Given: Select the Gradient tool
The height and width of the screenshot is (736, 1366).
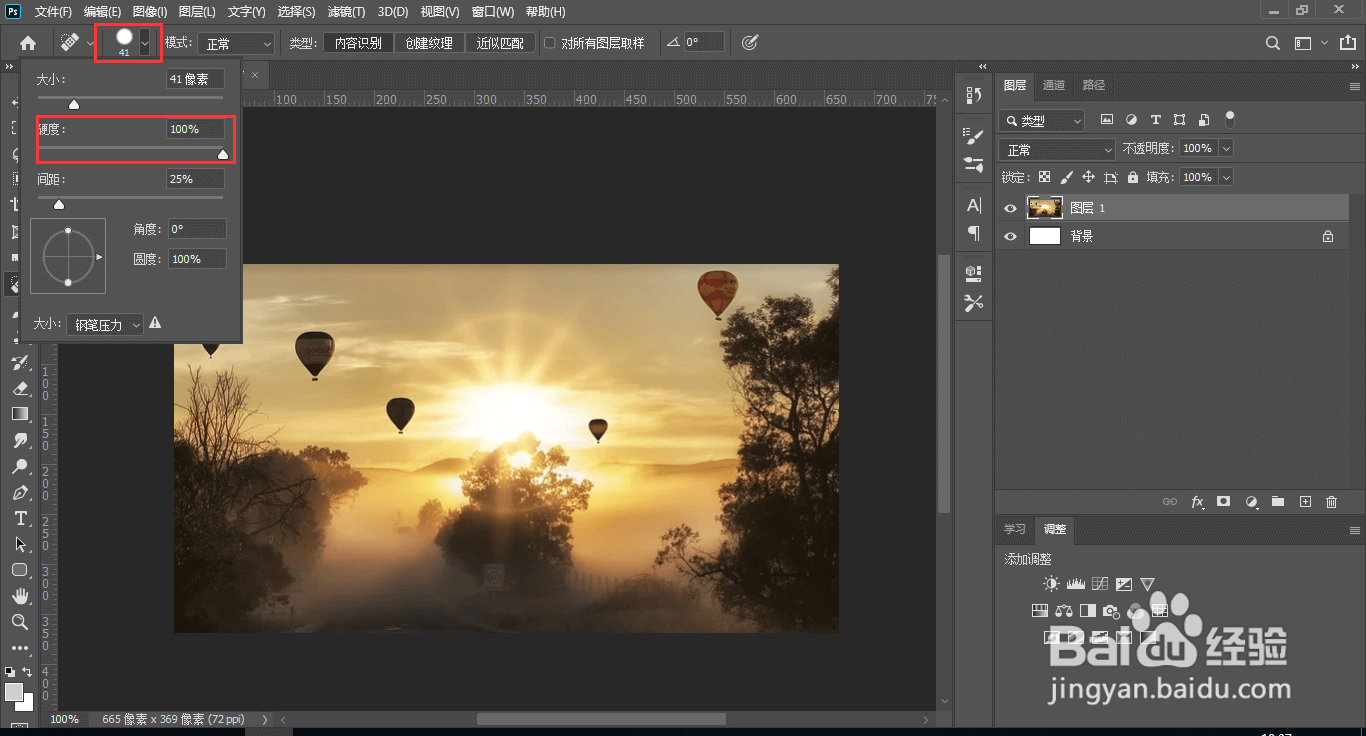Looking at the screenshot, I should (x=20, y=414).
